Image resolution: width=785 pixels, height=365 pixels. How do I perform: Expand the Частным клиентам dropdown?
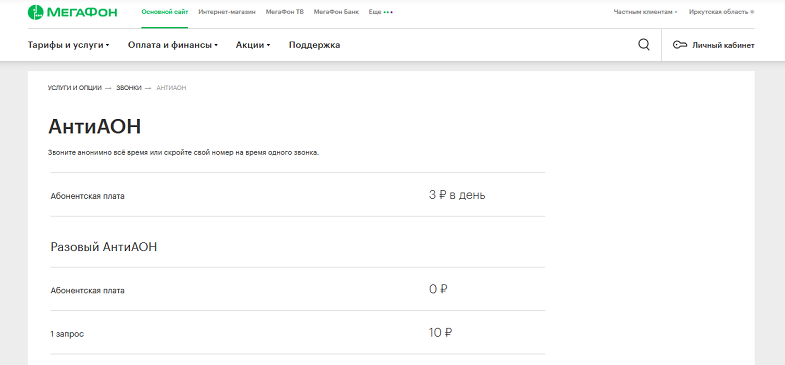(x=645, y=12)
